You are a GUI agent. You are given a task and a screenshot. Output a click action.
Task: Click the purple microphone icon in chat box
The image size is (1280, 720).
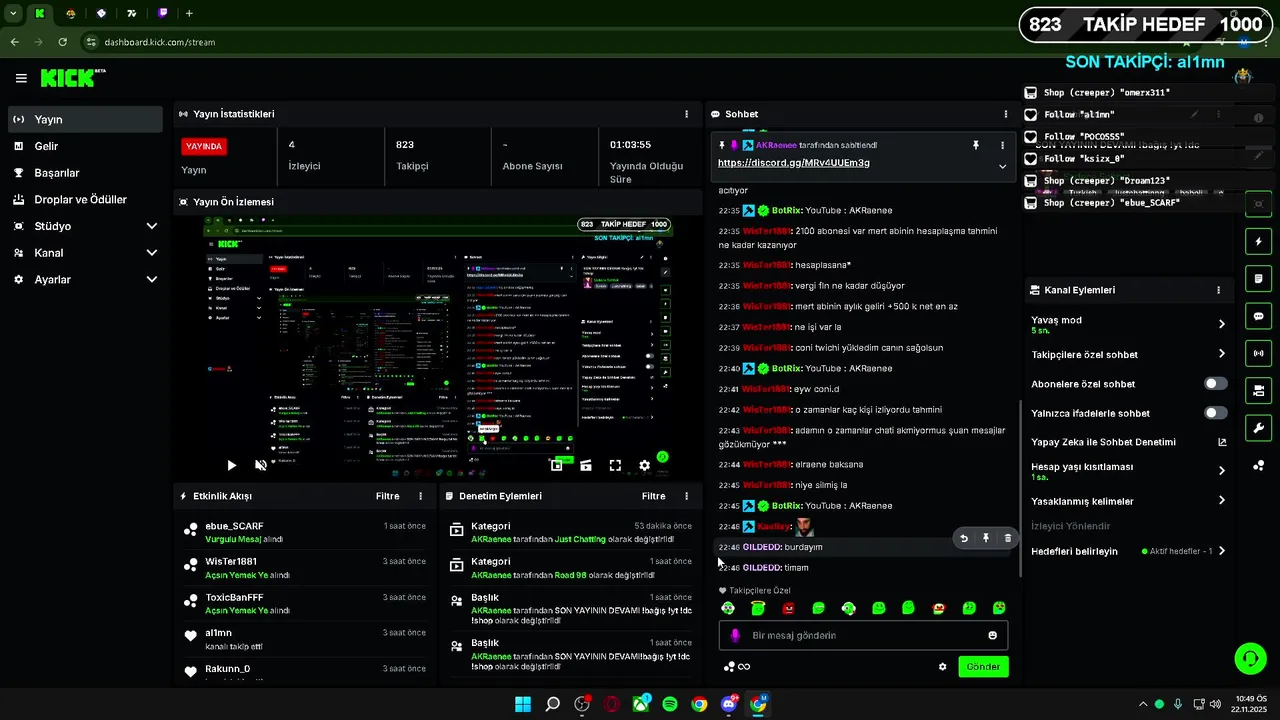pyautogui.click(x=735, y=635)
